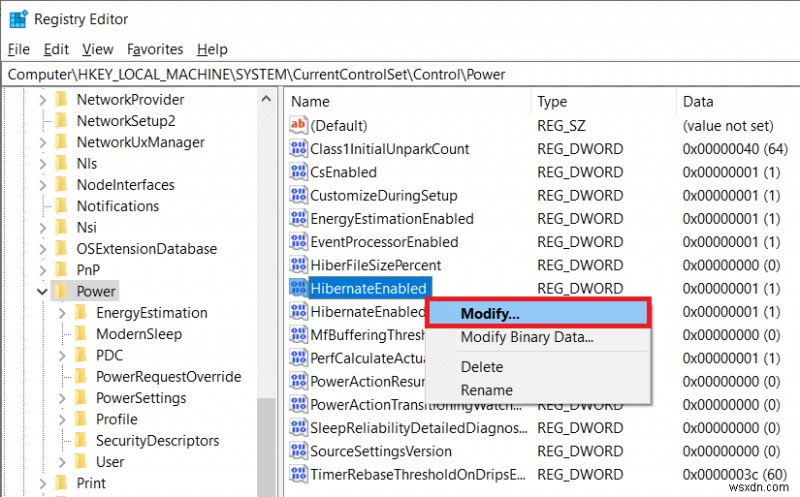Expand the NetworkProvider key
This screenshot has height=497, width=800.
(43, 100)
